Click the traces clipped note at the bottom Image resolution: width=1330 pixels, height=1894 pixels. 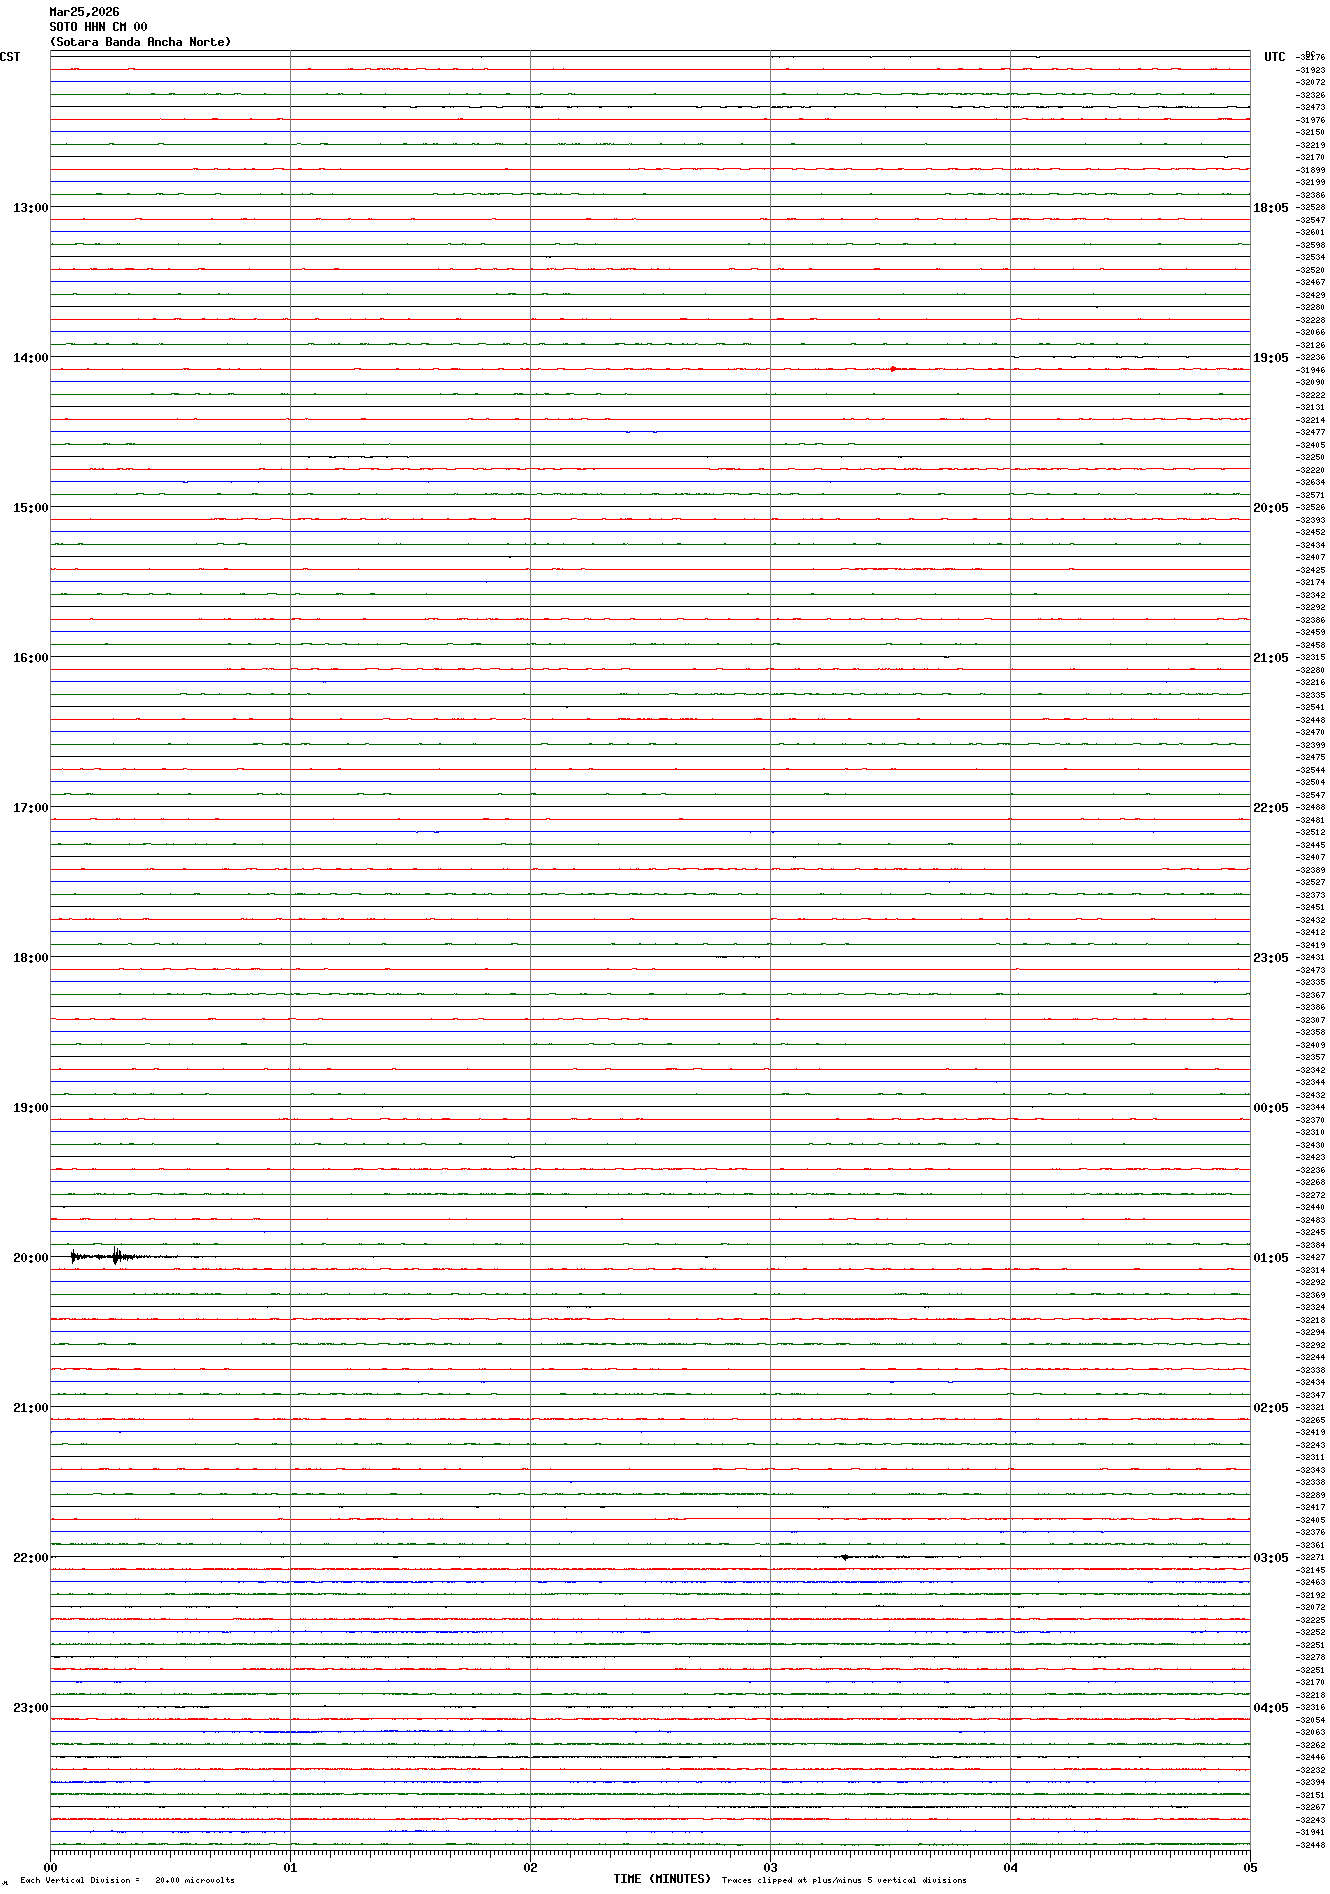click(x=844, y=1880)
